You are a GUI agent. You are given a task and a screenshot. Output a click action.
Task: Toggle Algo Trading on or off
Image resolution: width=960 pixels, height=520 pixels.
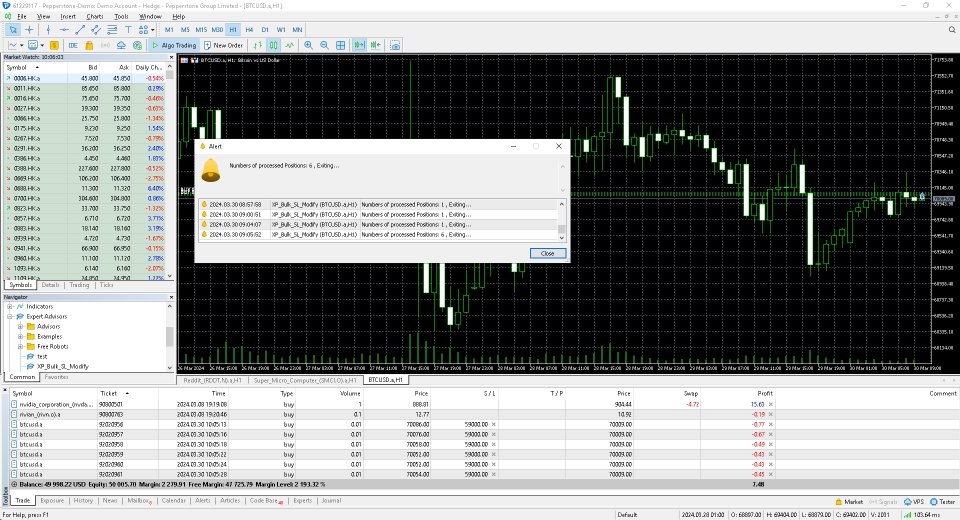pos(174,45)
